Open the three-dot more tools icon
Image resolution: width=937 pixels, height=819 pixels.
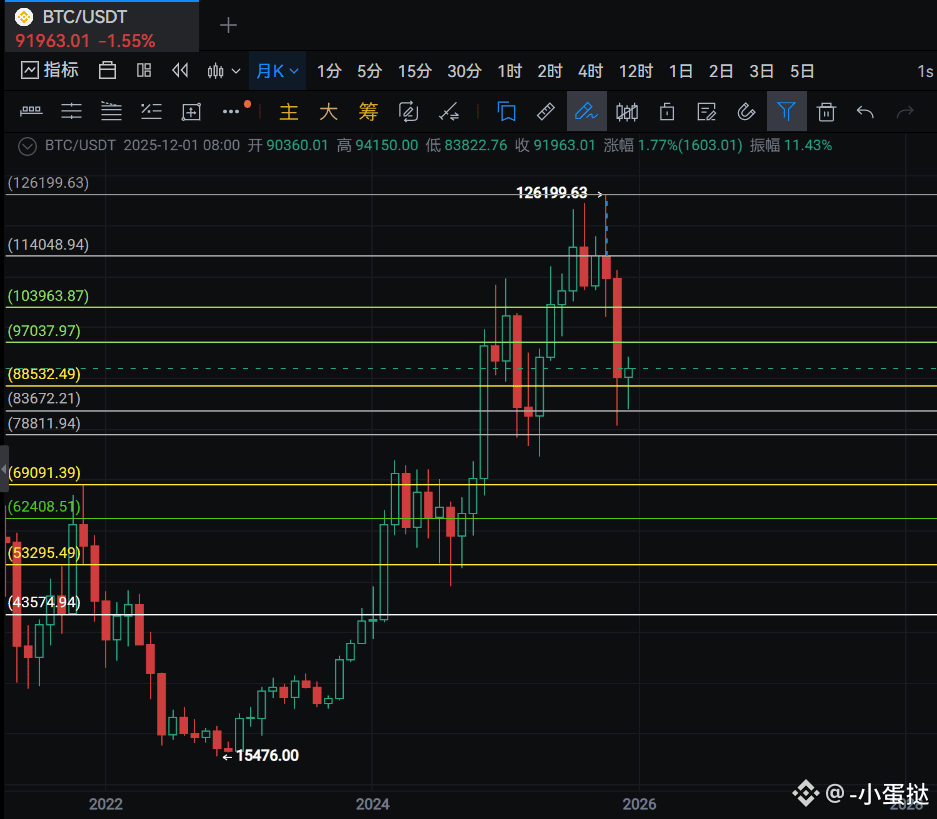pyautogui.click(x=231, y=112)
